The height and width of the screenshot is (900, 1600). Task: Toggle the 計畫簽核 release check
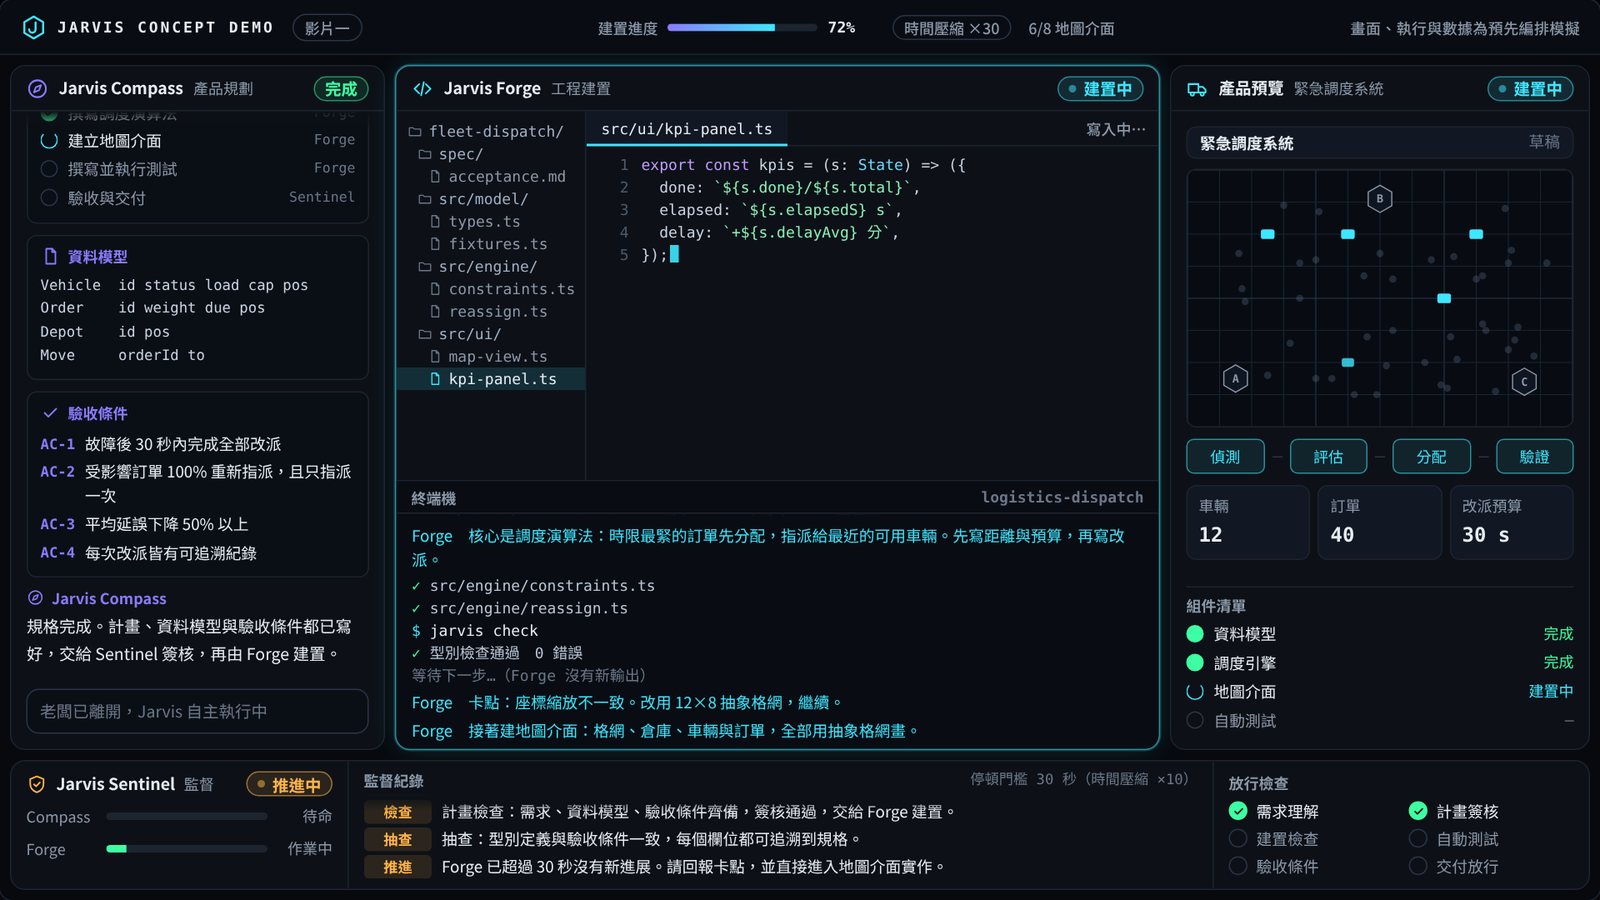(x=1418, y=811)
